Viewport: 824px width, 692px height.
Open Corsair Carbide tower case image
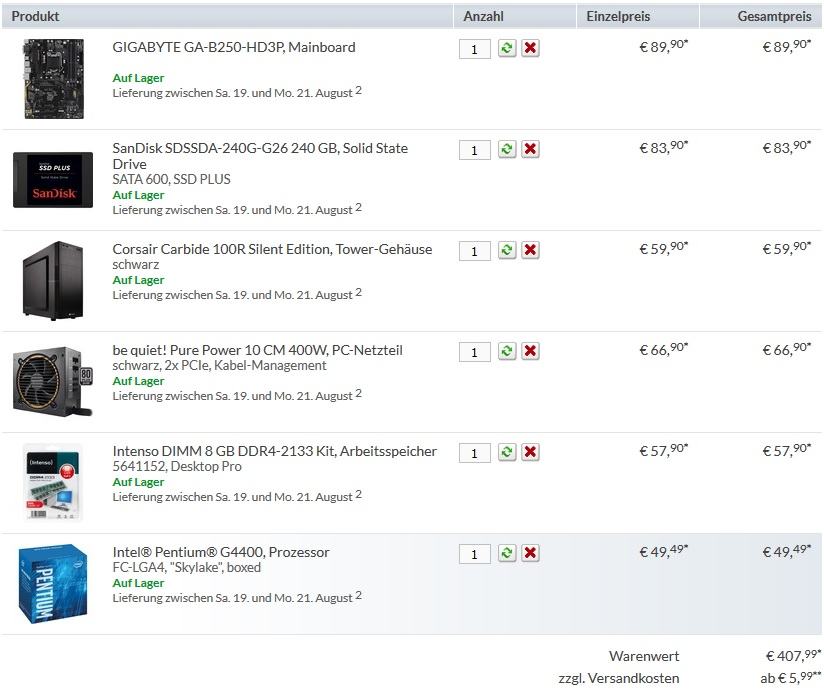pyautogui.click(x=53, y=281)
